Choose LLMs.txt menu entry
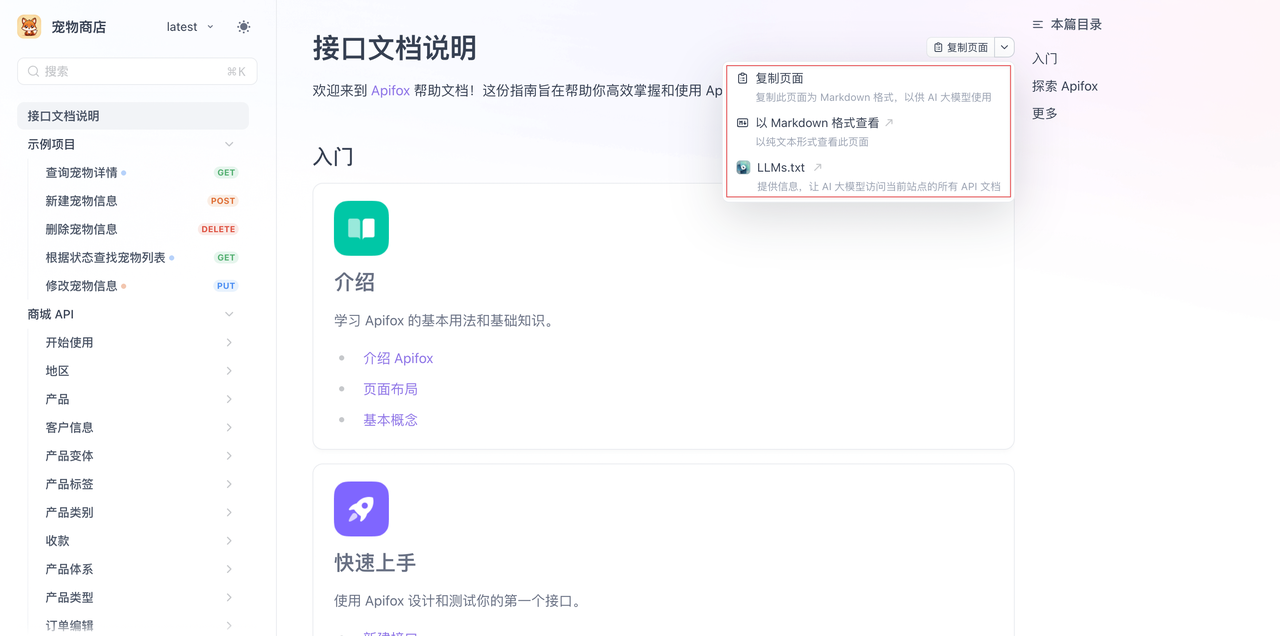The image size is (1280, 636). pos(869,176)
